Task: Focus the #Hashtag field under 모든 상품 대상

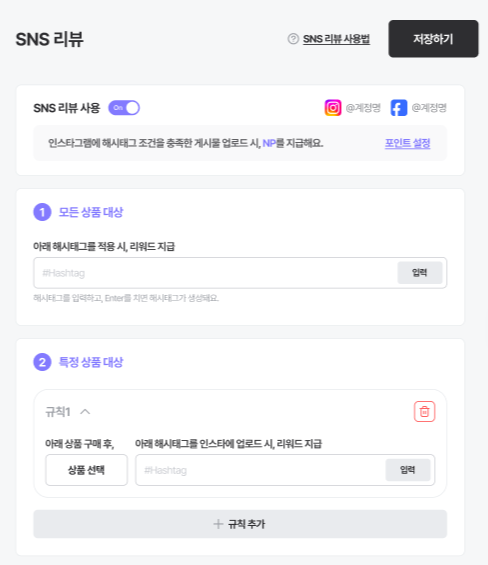Action: coord(216,273)
